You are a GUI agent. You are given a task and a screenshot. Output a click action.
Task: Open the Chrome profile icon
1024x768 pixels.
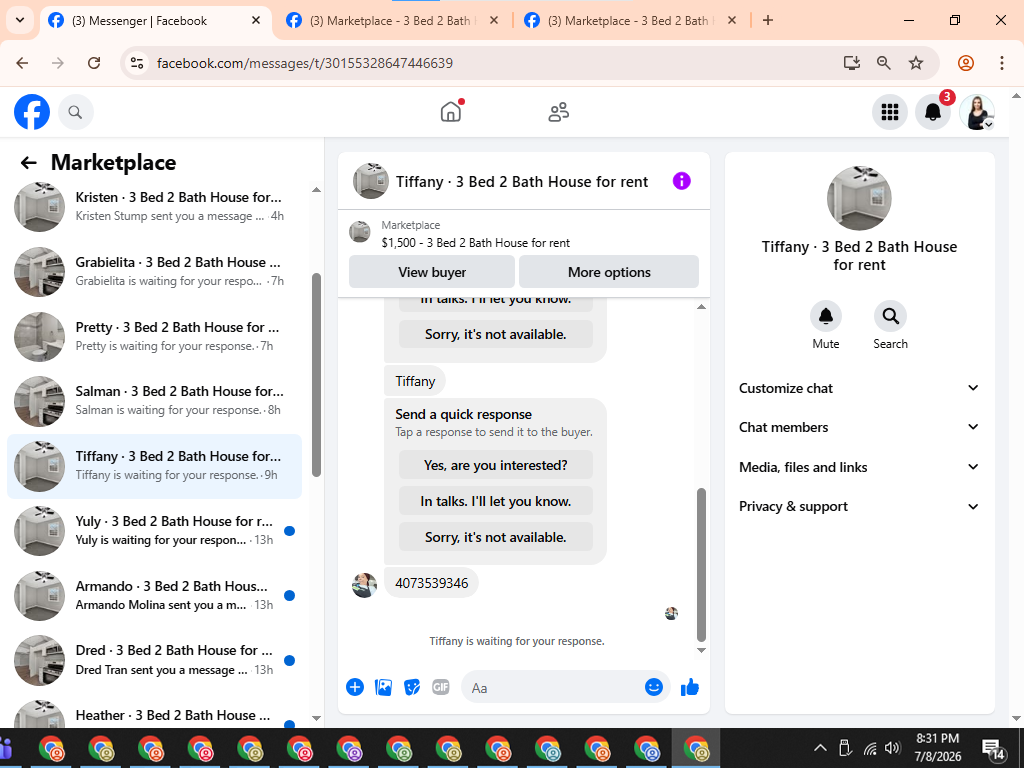pyautogui.click(x=966, y=63)
